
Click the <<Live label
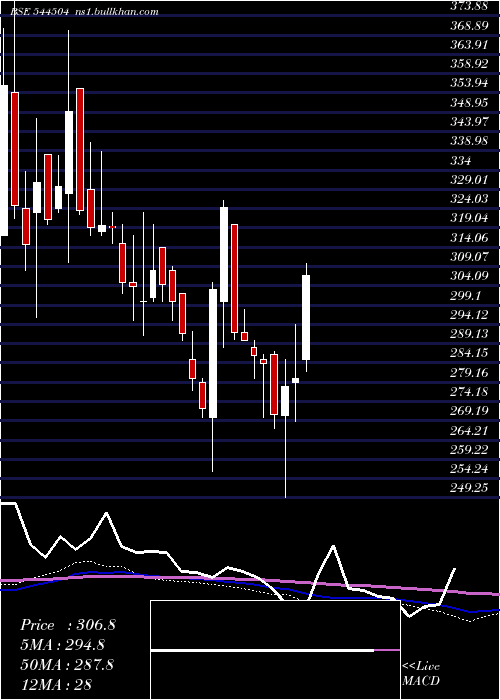click(x=421, y=667)
